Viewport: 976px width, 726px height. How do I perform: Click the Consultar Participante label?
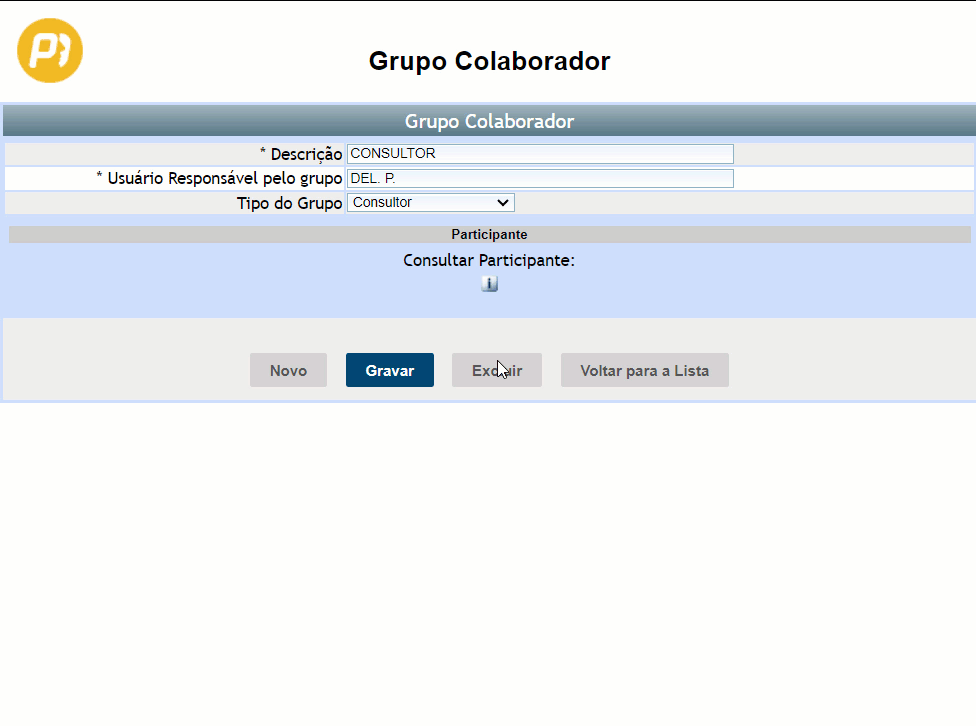[489, 260]
